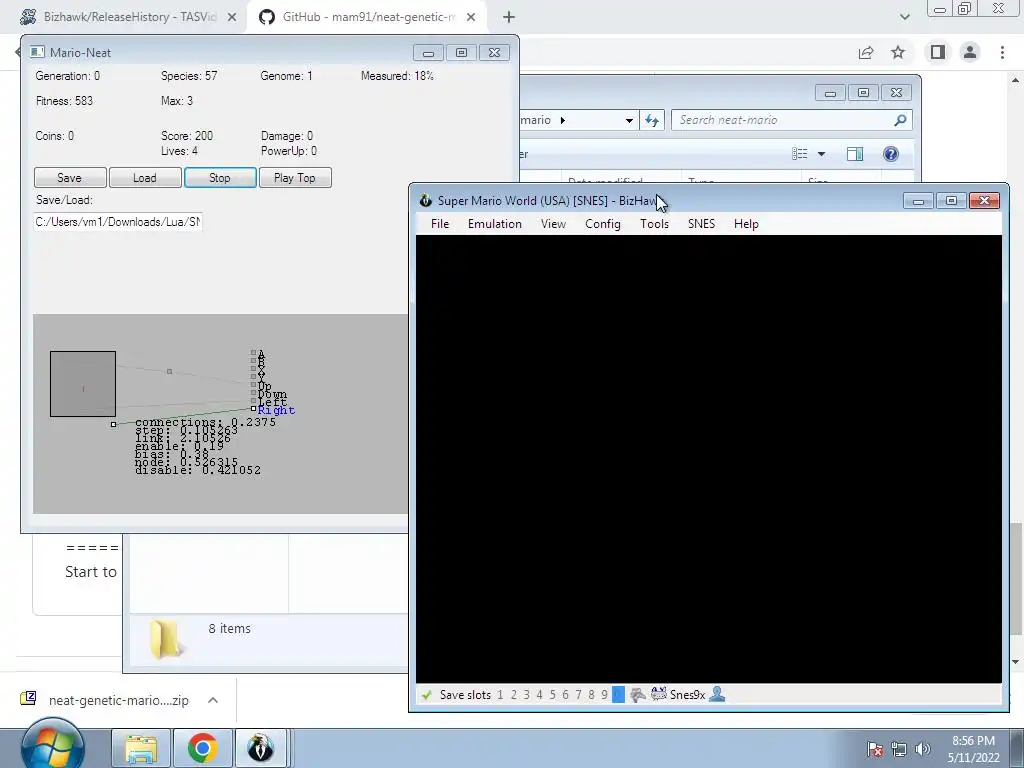
Task: Select save slot 7 in BizHawk status bar
Action: coord(578,695)
